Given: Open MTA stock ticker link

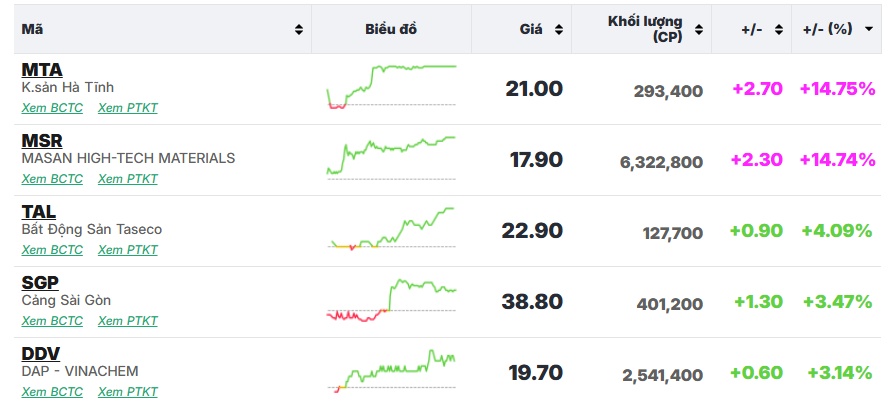Looking at the screenshot, I should 42,70.
